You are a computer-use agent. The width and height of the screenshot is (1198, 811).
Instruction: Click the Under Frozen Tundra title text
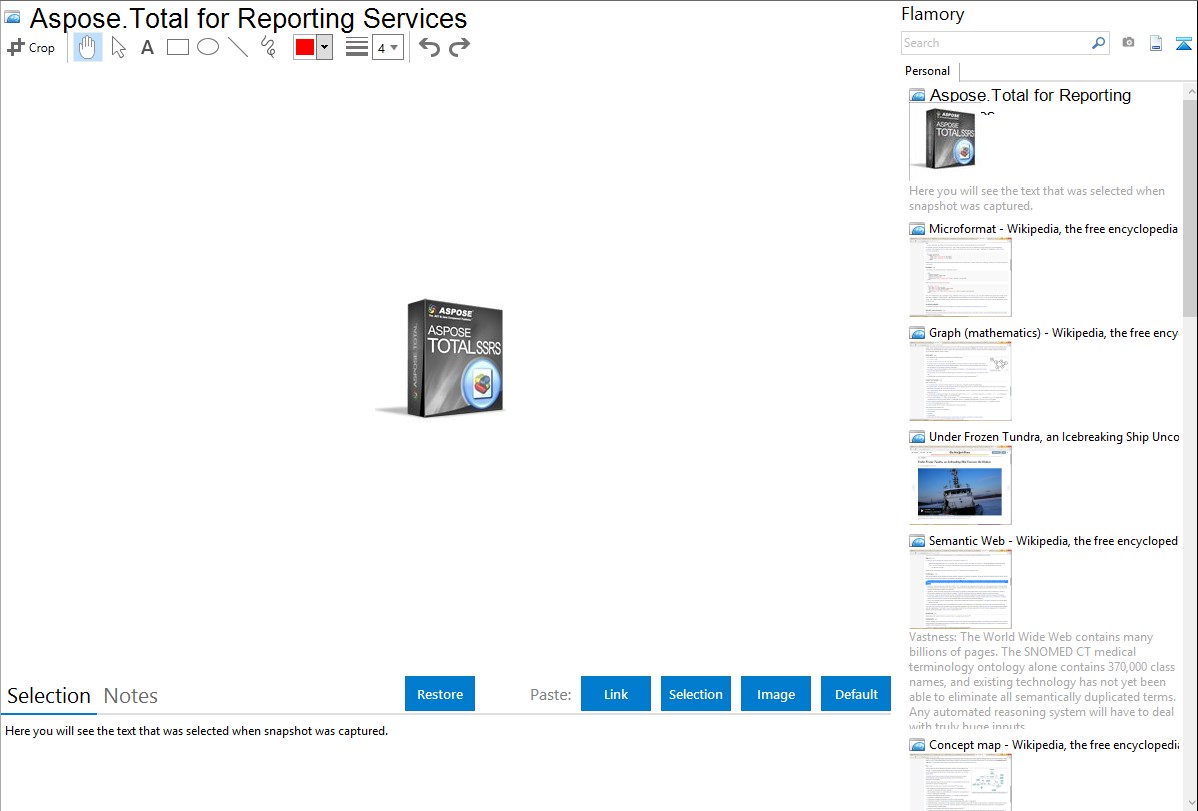(1054, 436)
